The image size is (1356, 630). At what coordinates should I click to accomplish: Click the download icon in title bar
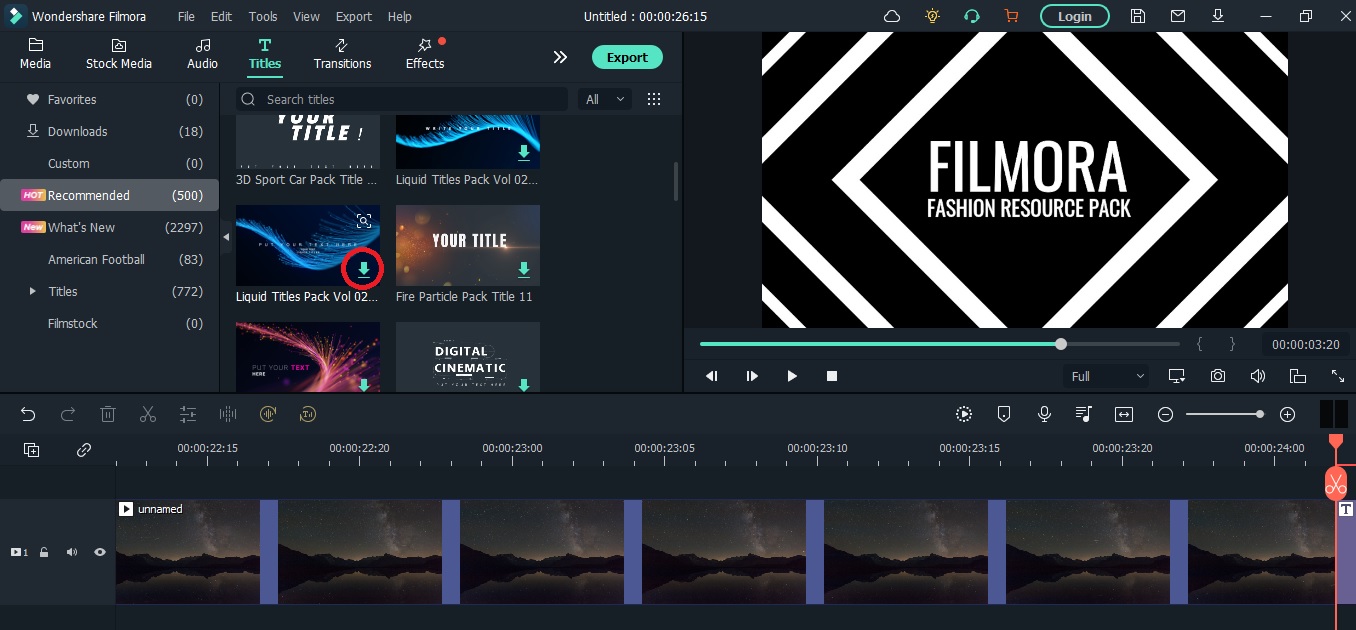click(1218, 16)
